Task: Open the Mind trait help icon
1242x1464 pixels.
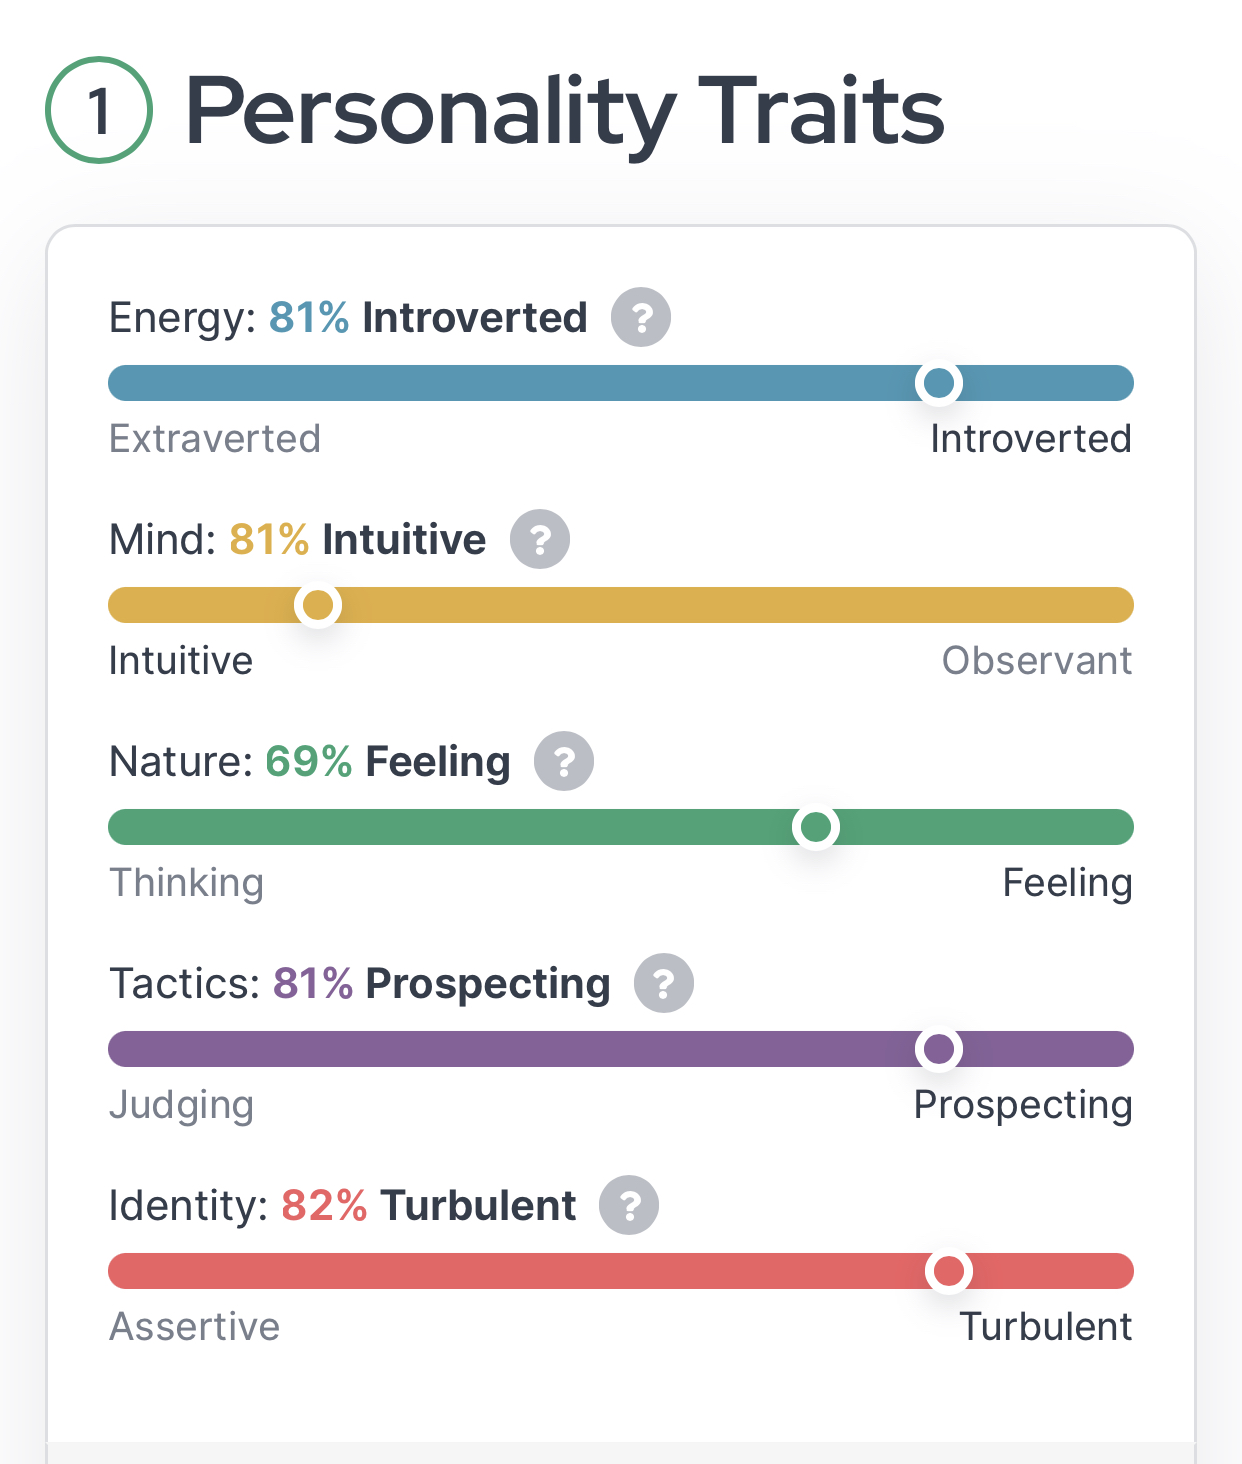Action: [x=540, y=539]
